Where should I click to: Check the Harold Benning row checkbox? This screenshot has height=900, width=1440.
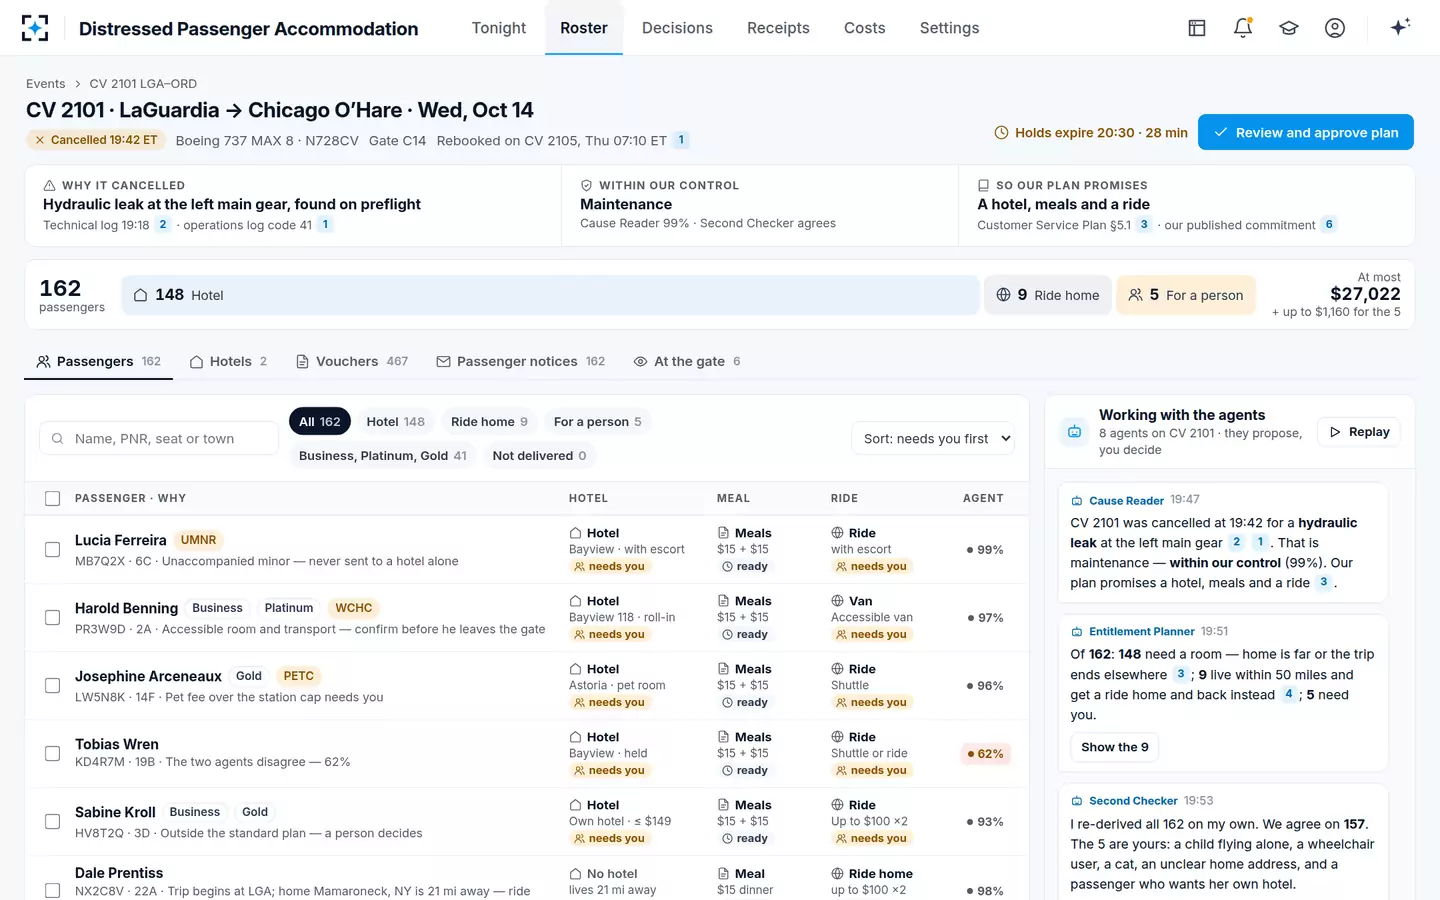pyautogui.click(x=53, y=617)
